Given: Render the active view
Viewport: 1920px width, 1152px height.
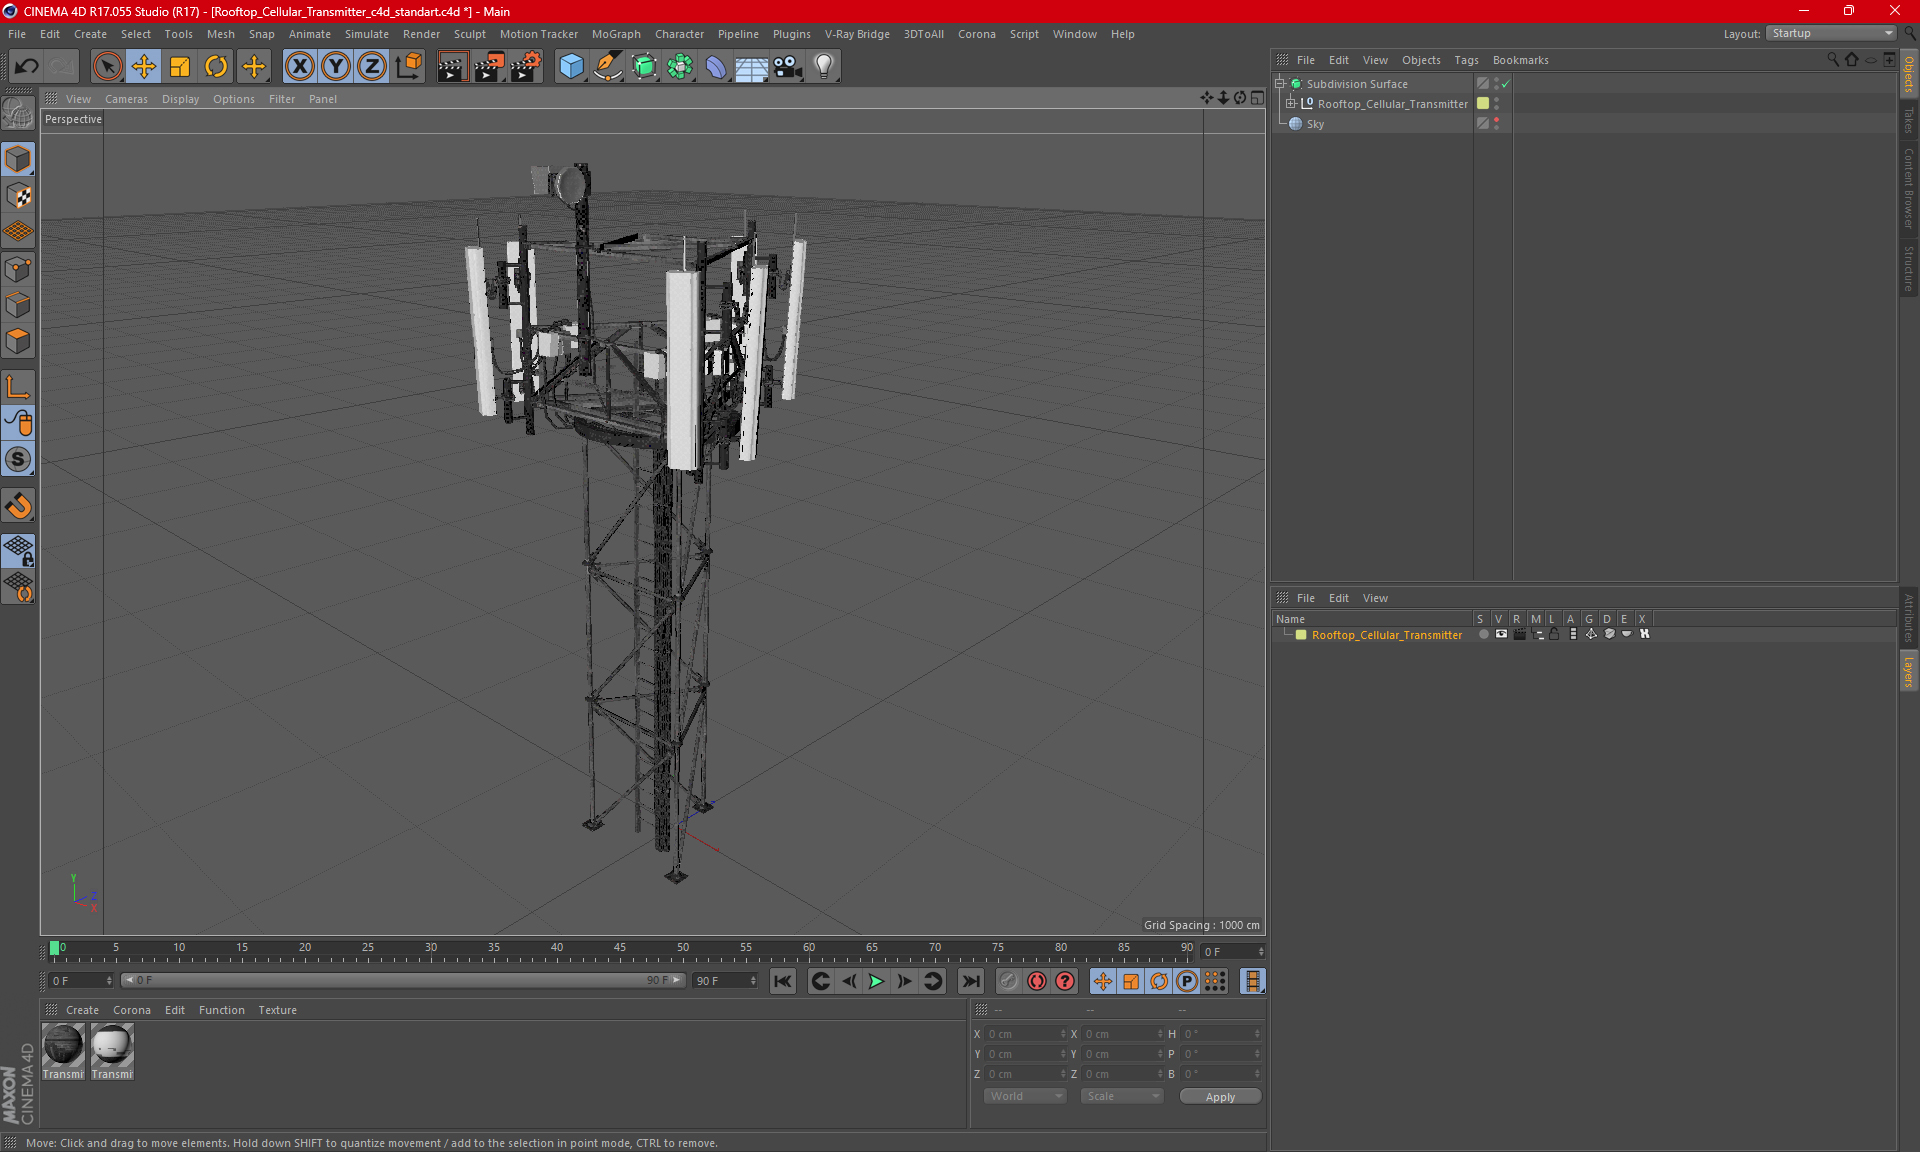Looking at the screenshot, I should coord(452,67).
